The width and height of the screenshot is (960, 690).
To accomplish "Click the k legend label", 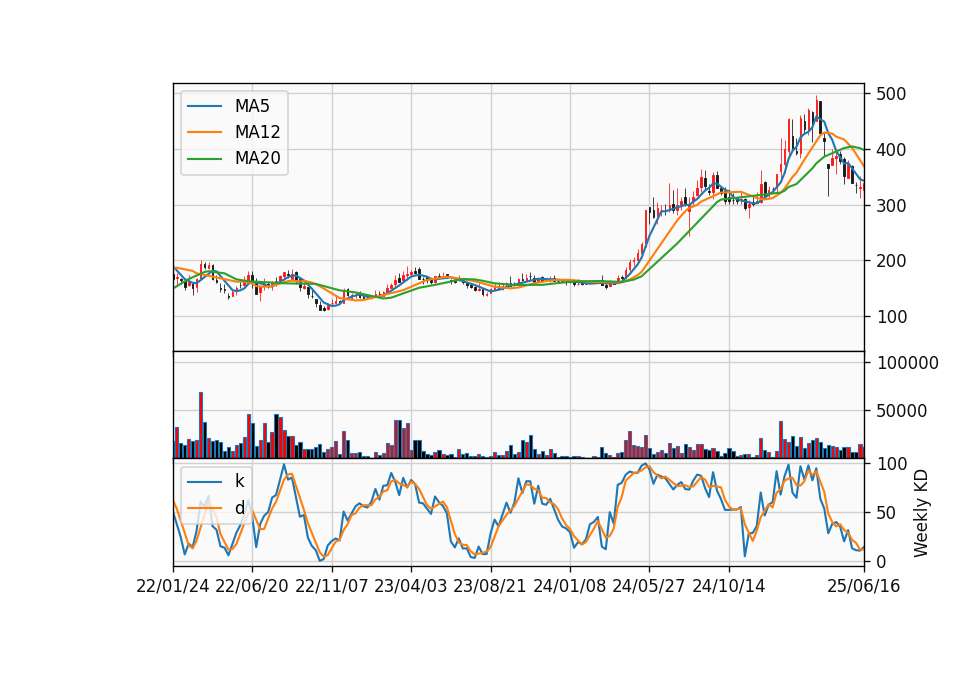I will (239, 481).
